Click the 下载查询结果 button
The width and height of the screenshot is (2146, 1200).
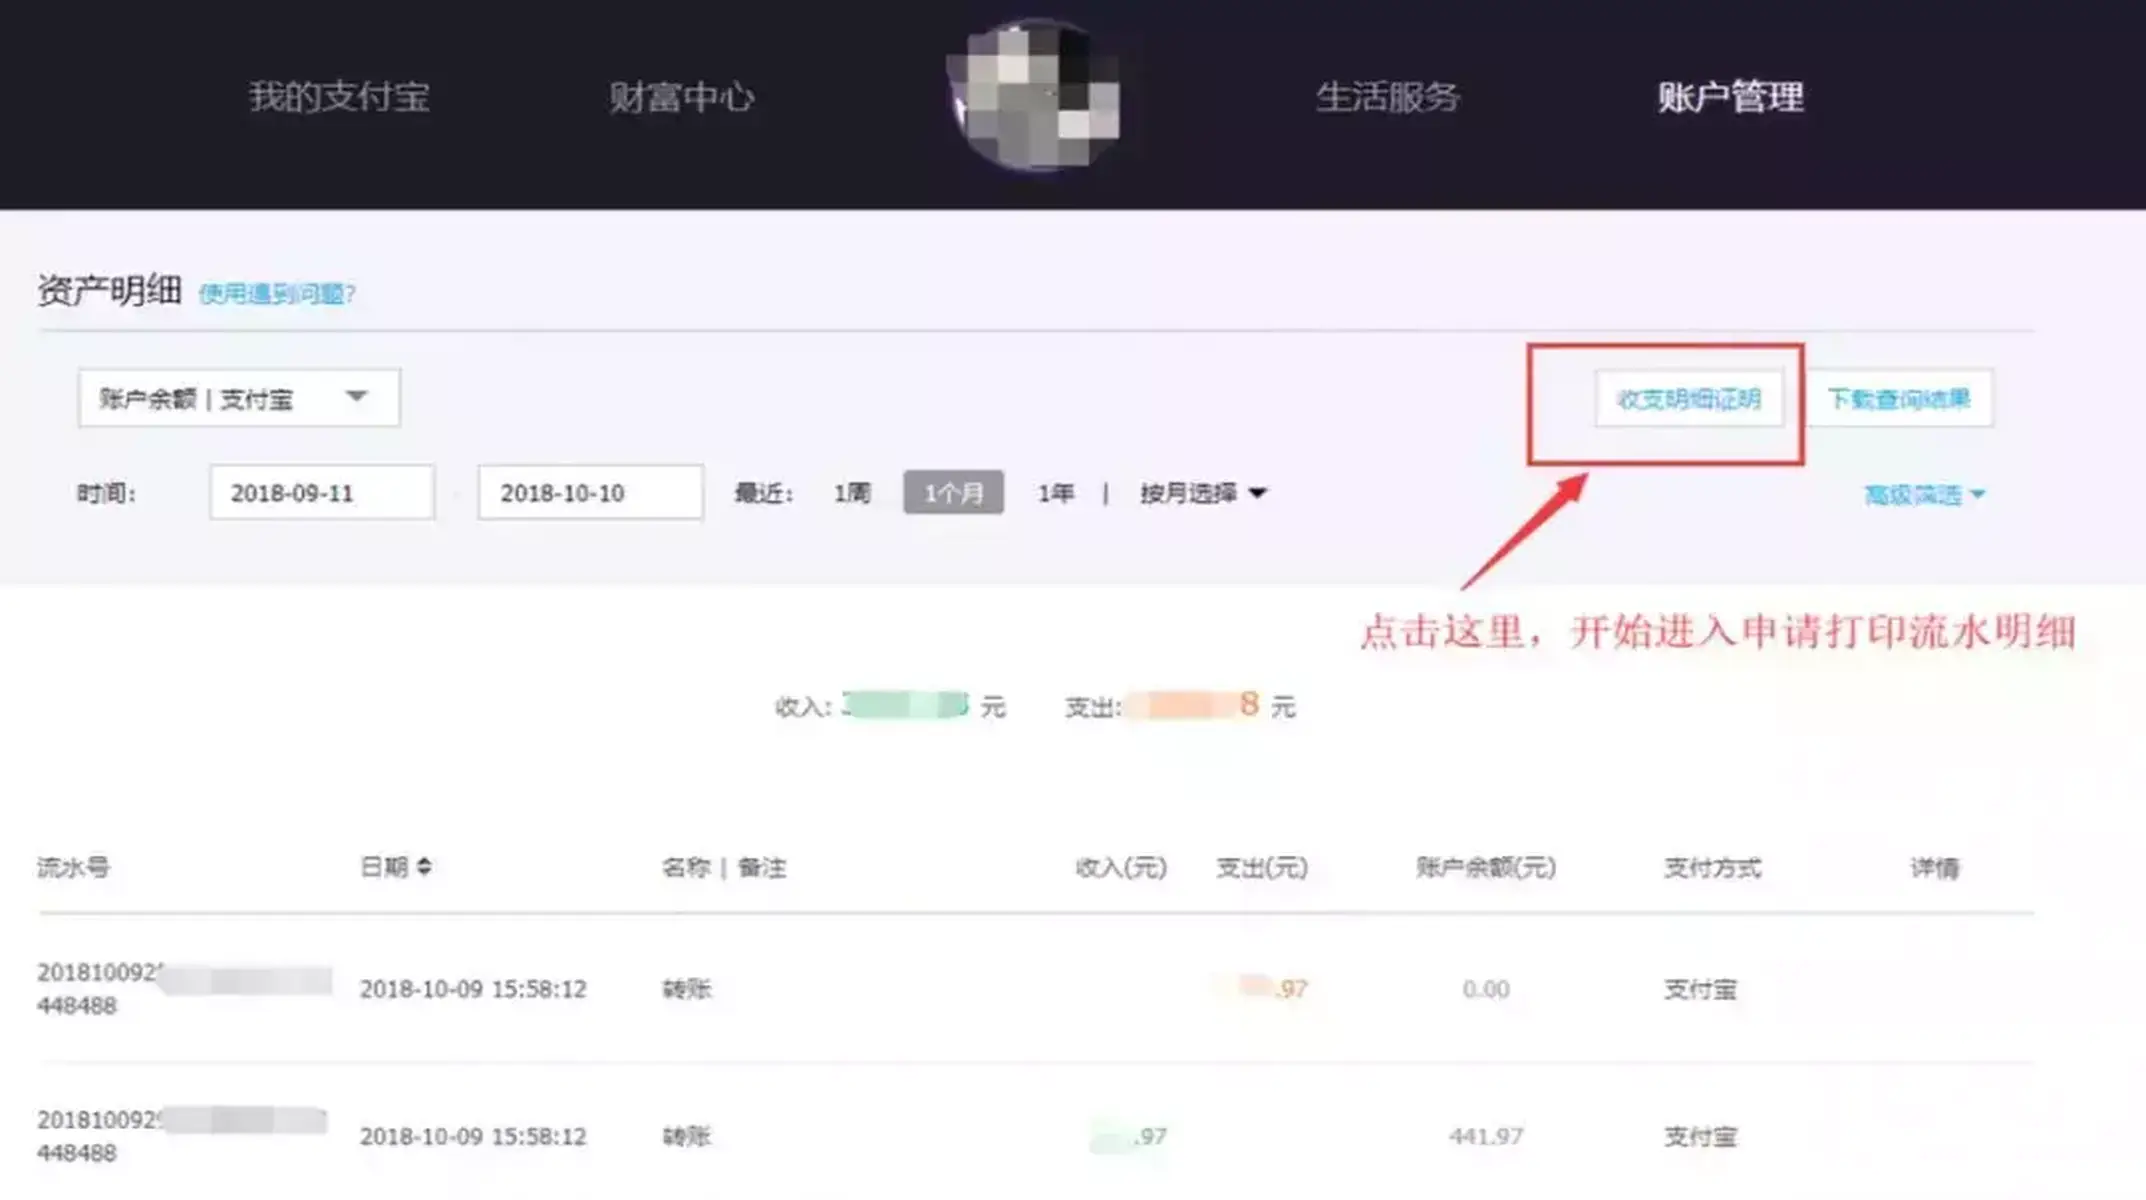[x=1898, y=398]
